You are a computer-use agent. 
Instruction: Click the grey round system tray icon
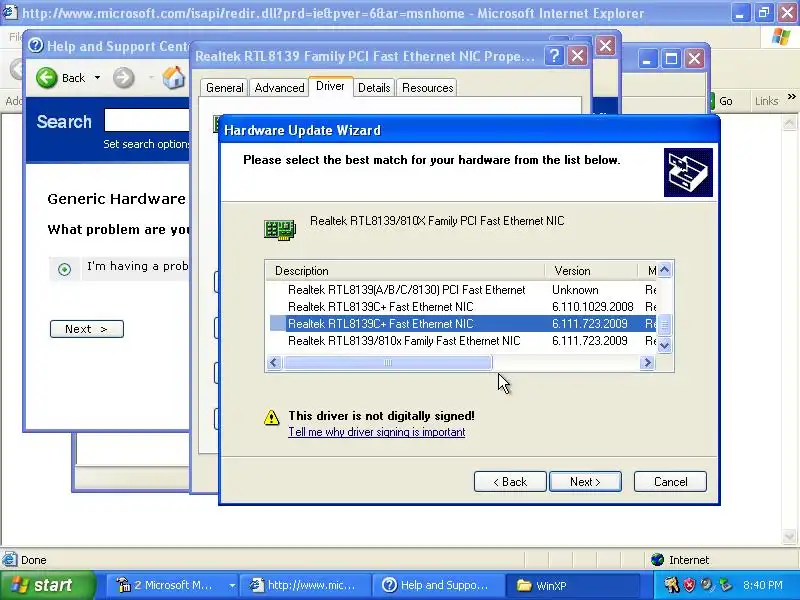[x=707, y=585]
